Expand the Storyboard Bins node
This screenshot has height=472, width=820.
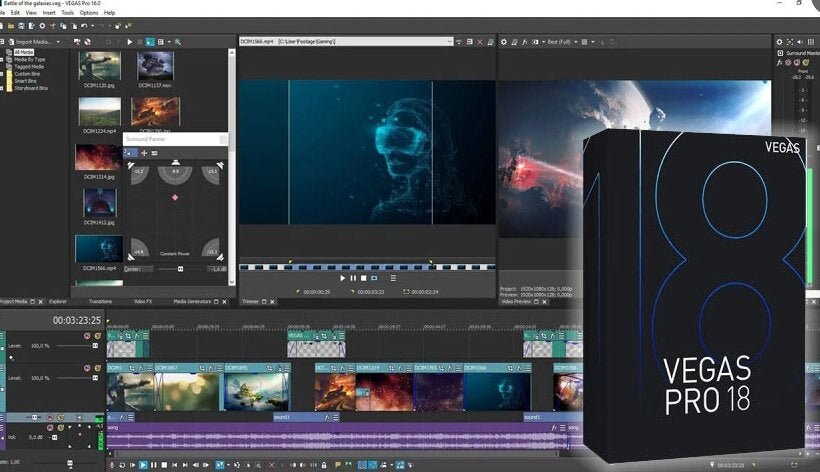point(2,88)
